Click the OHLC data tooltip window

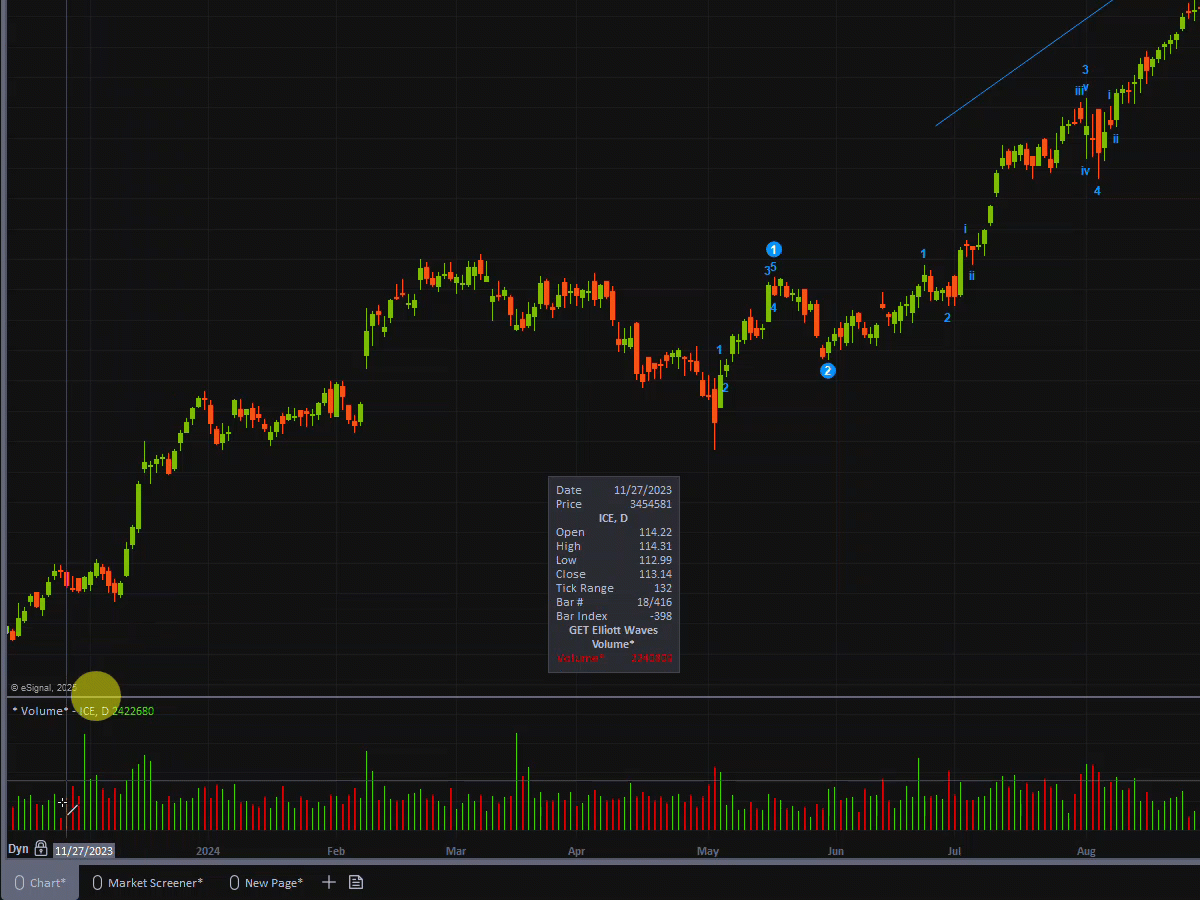(613, 573)
